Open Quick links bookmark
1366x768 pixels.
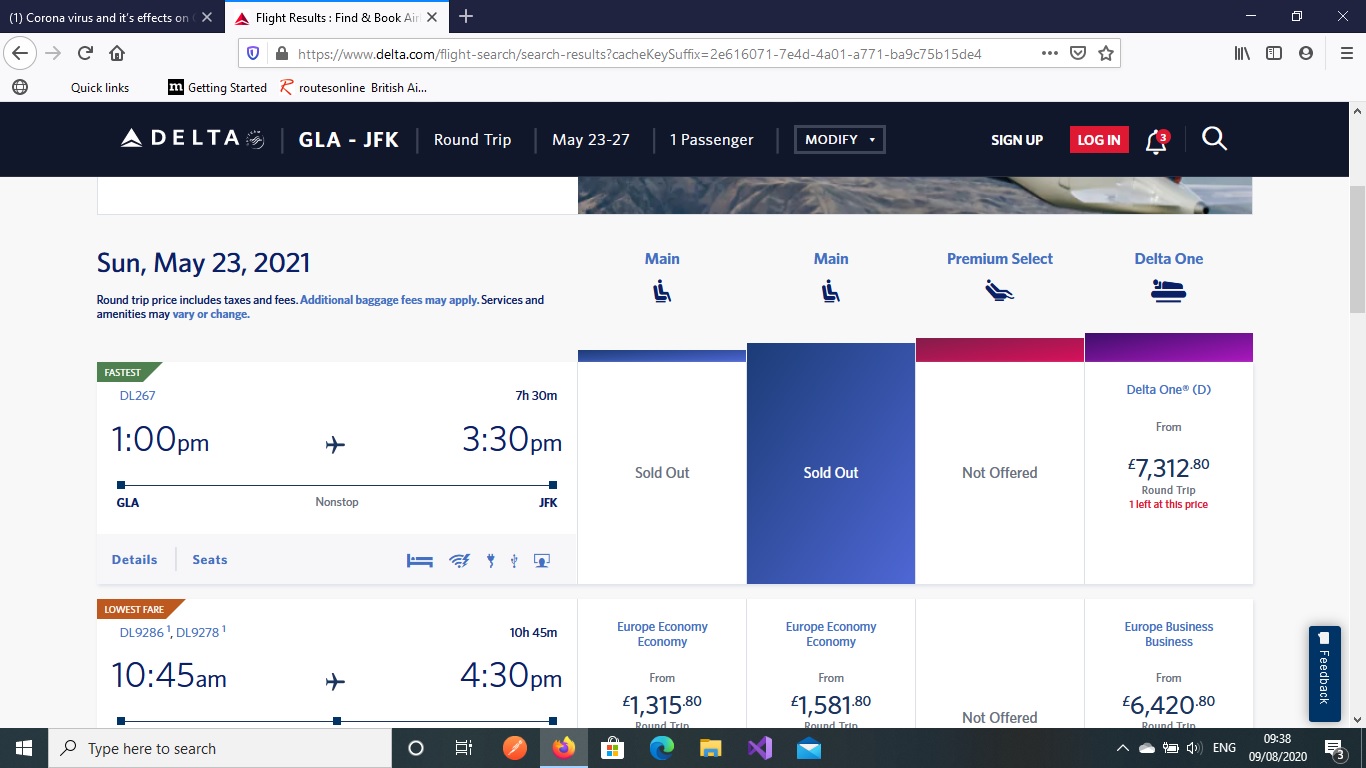(x=100, y=88)
